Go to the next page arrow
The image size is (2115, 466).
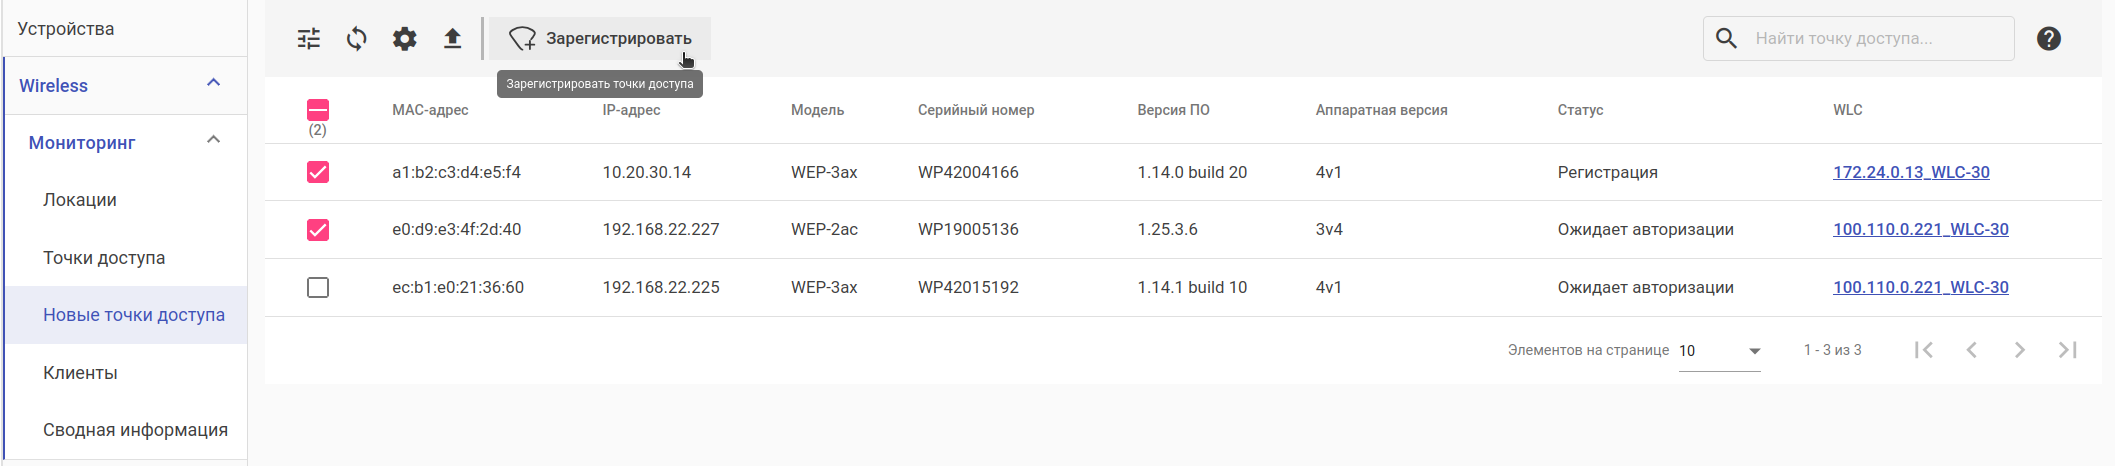(2019, 350)
